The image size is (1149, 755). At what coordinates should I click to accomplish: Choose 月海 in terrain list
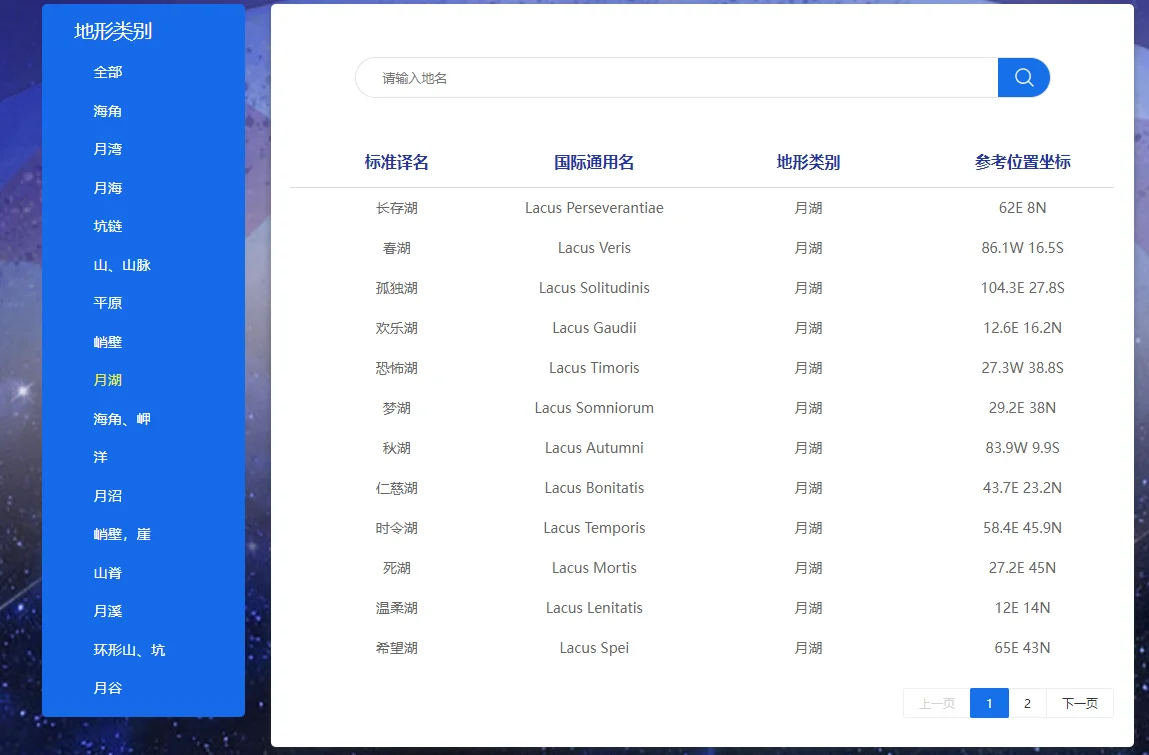point(108,188)
